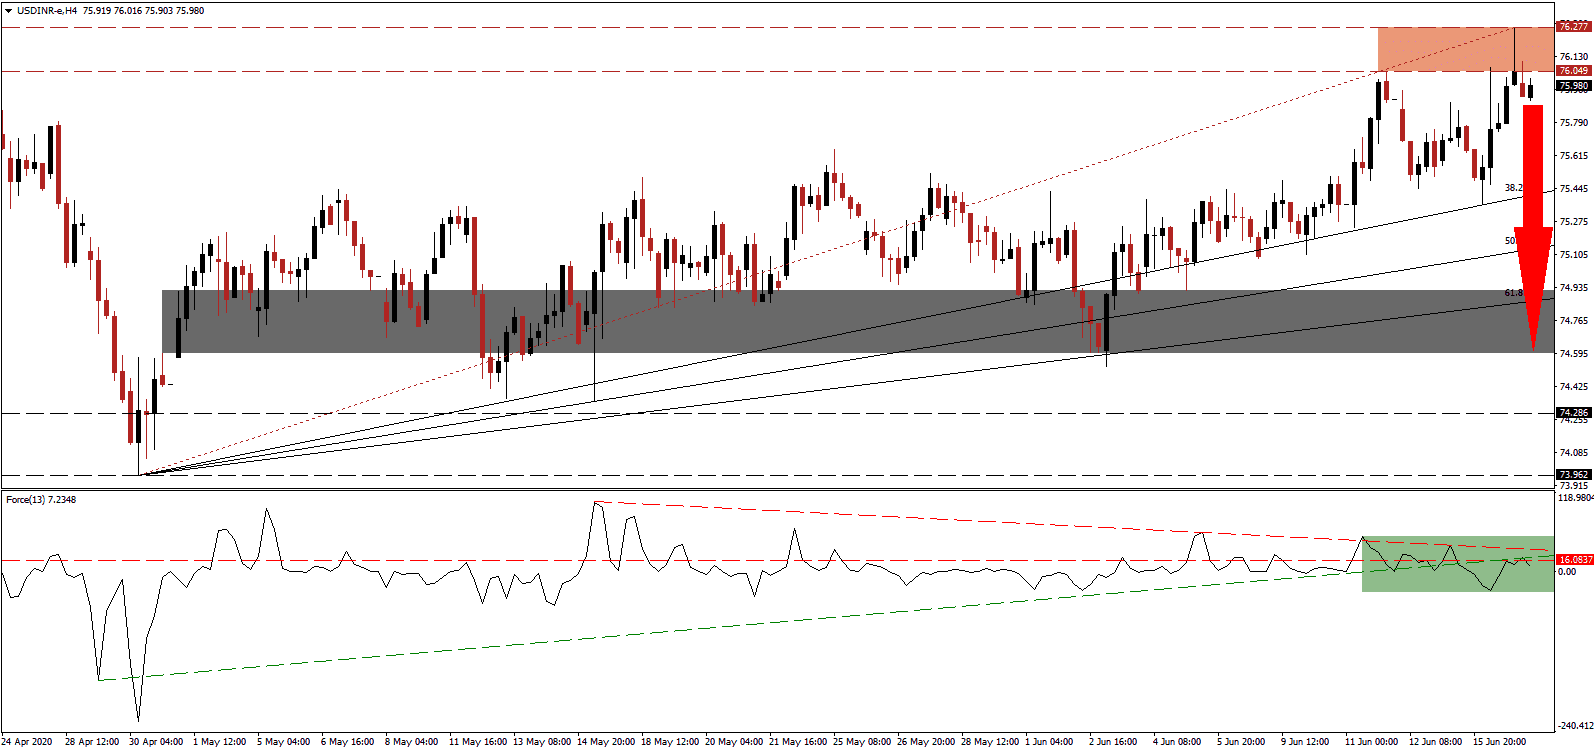Image resolution: width=1594 pixels, height=753 pixels.
Task: Click the 24 Apr 2020 date label
Action: 27,742
